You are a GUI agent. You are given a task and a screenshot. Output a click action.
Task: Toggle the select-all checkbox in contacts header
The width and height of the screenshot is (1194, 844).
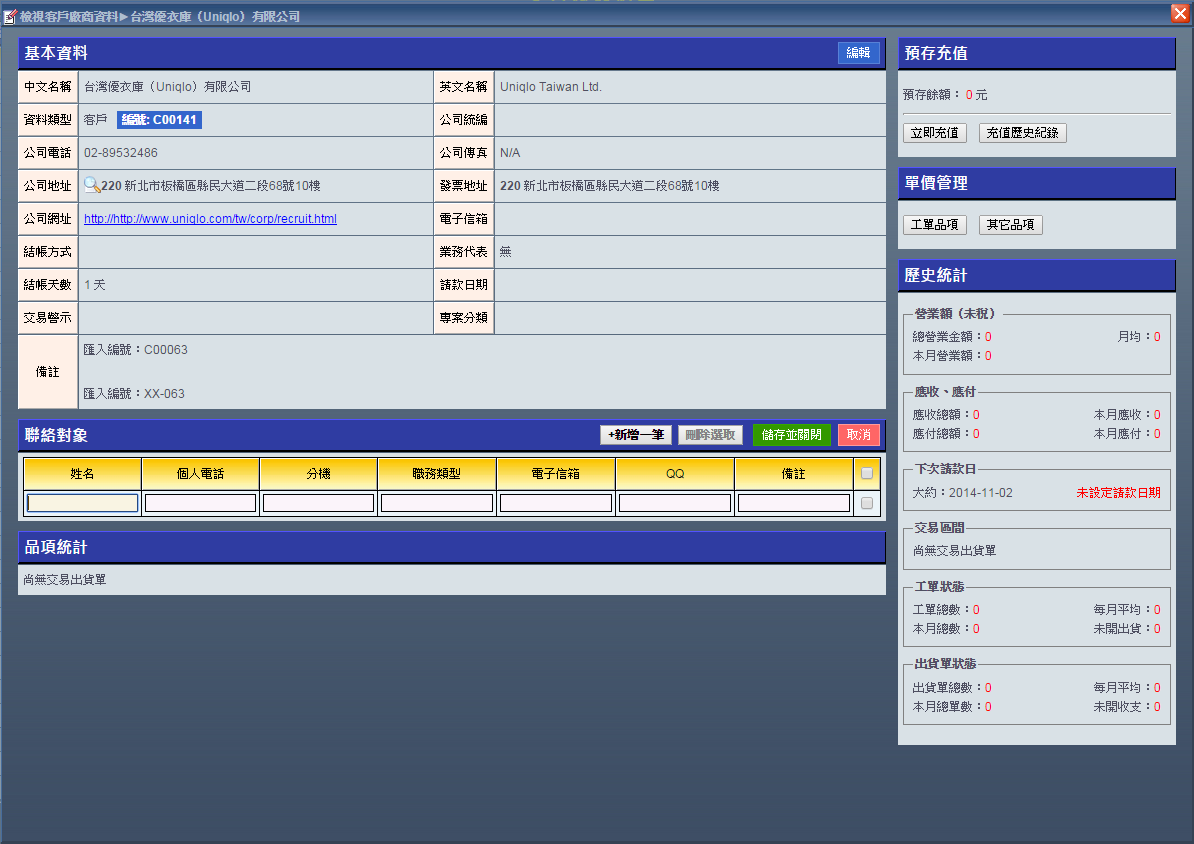click(x=867, y=473)
